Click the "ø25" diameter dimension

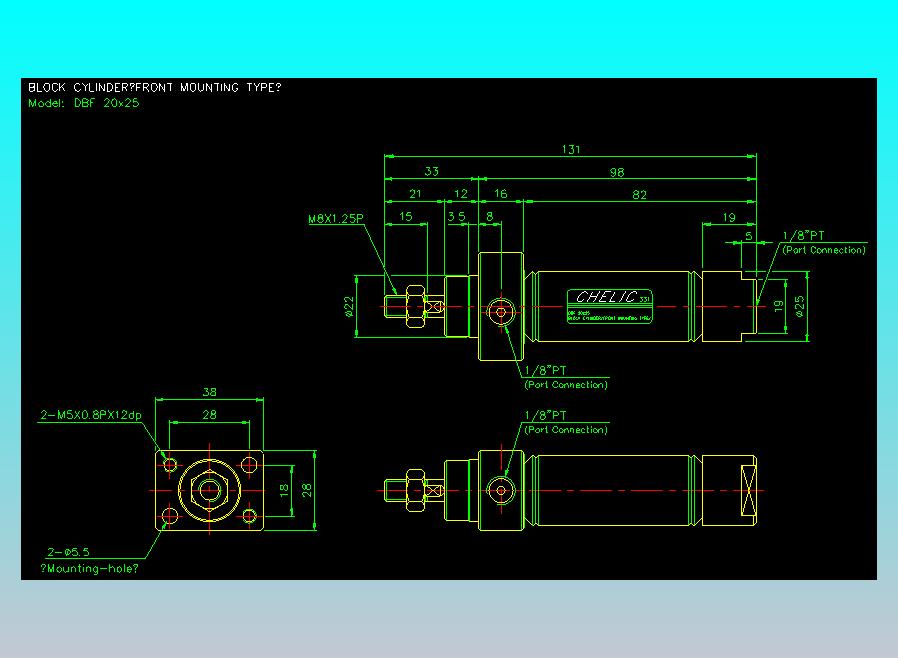(x=800, y=306)
